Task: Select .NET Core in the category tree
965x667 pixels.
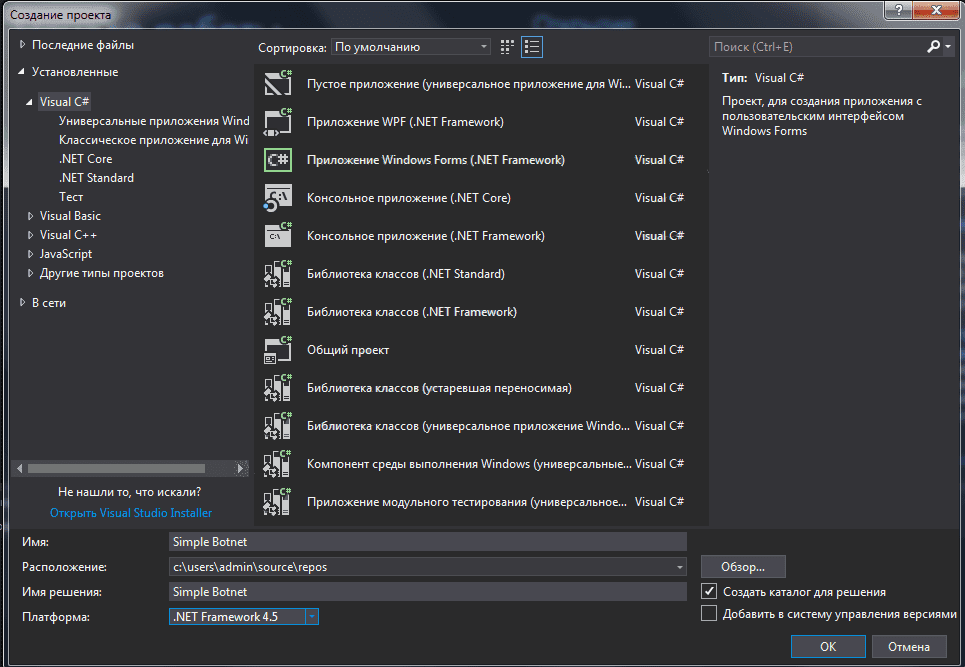Action: (x=85, y=159)
